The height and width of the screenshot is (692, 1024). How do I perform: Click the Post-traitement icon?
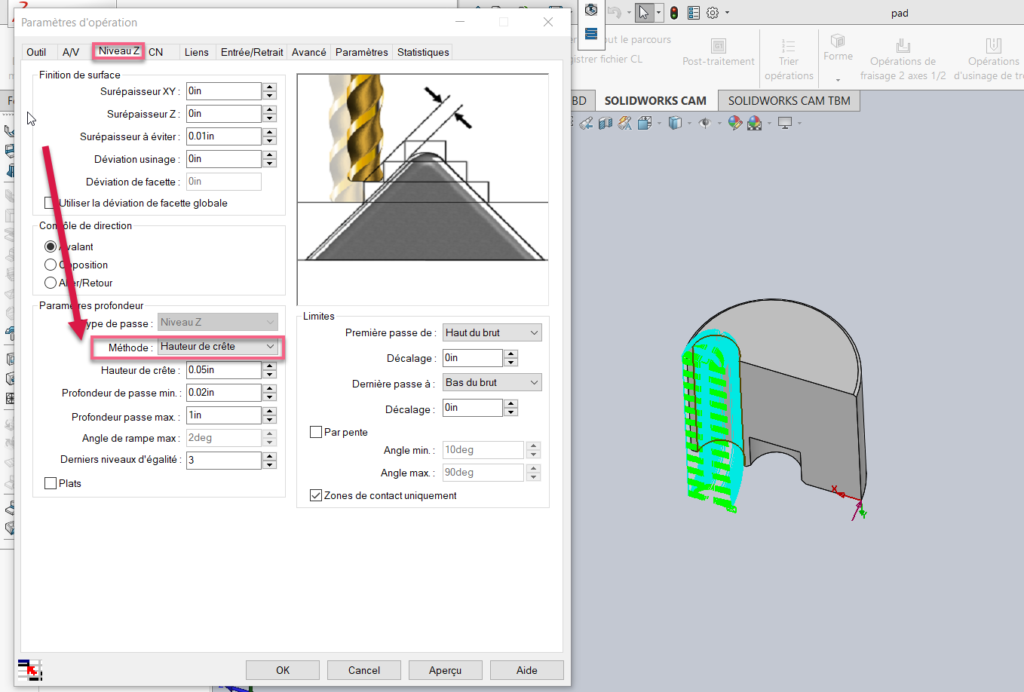tap(718, 47)
